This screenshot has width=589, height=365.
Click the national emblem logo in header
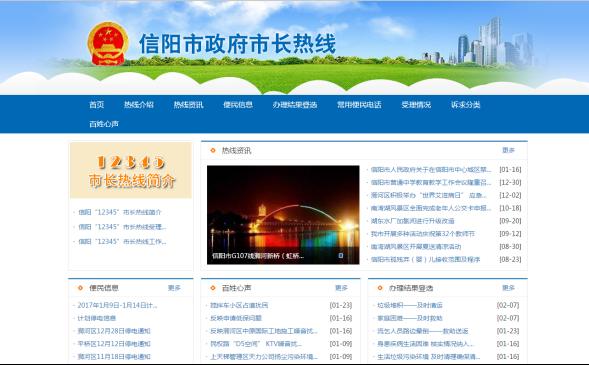(x=108, y=43)
